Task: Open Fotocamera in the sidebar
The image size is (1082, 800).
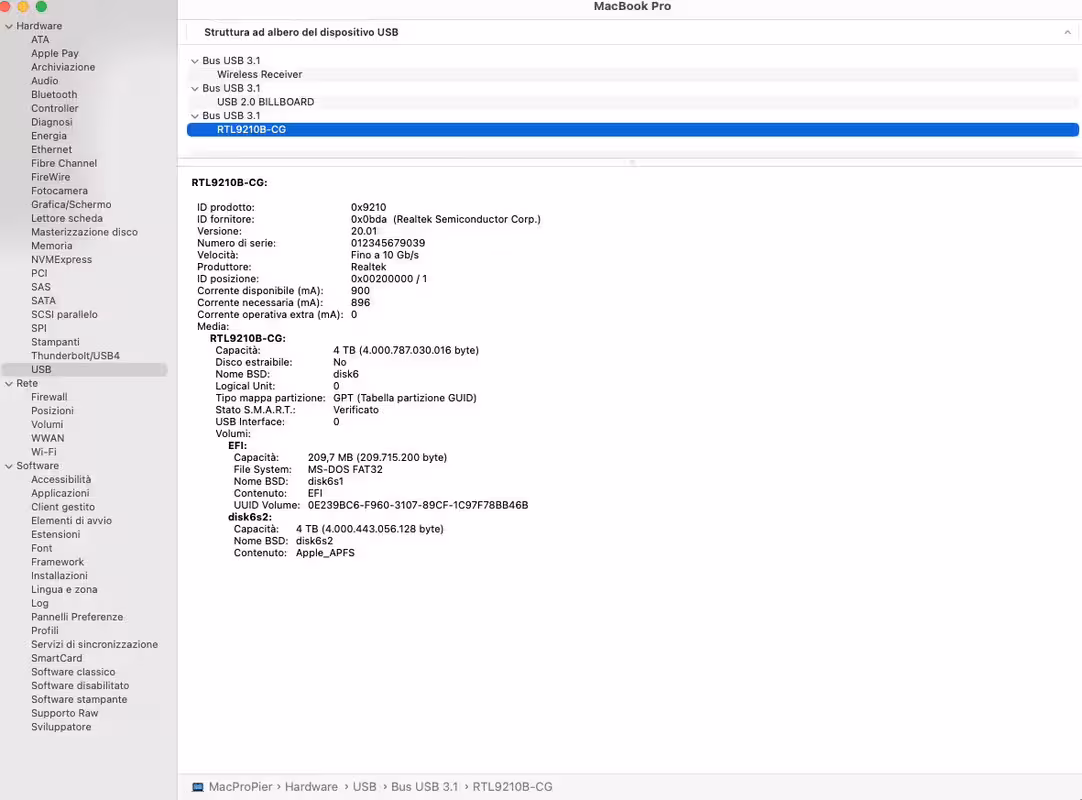Action: (x=59, y=191)
